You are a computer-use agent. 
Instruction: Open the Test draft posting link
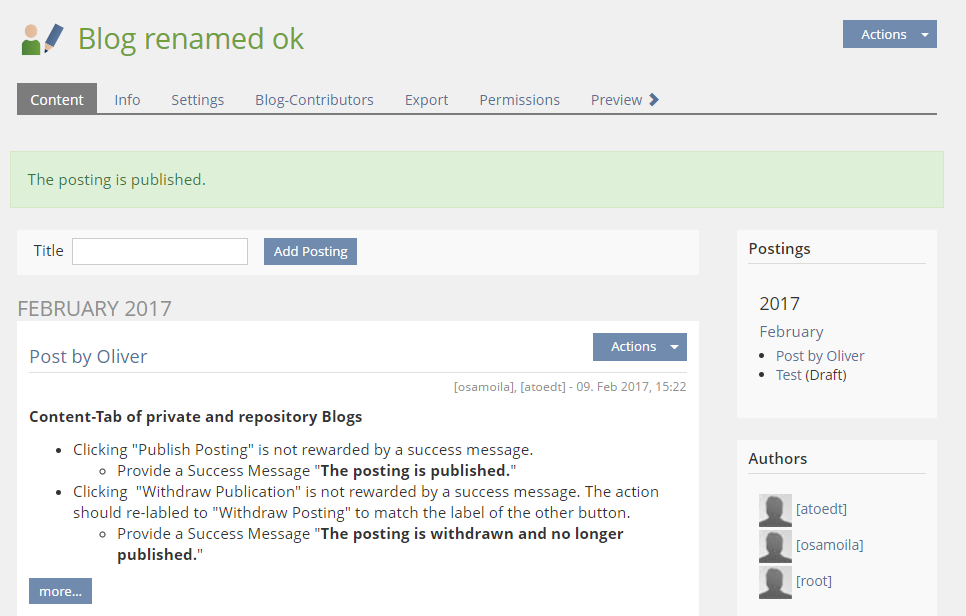click(788, 375)
